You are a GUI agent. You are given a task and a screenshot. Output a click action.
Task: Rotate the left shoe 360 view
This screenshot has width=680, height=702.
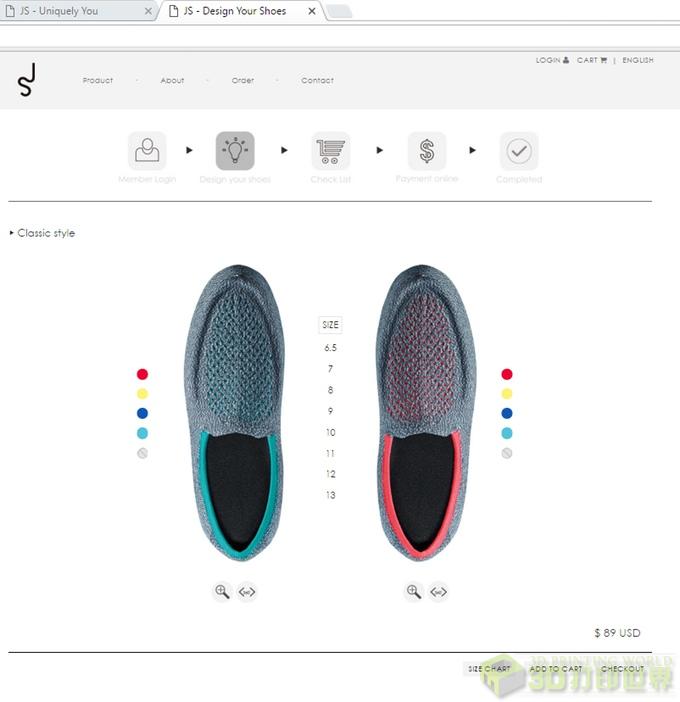247,592
